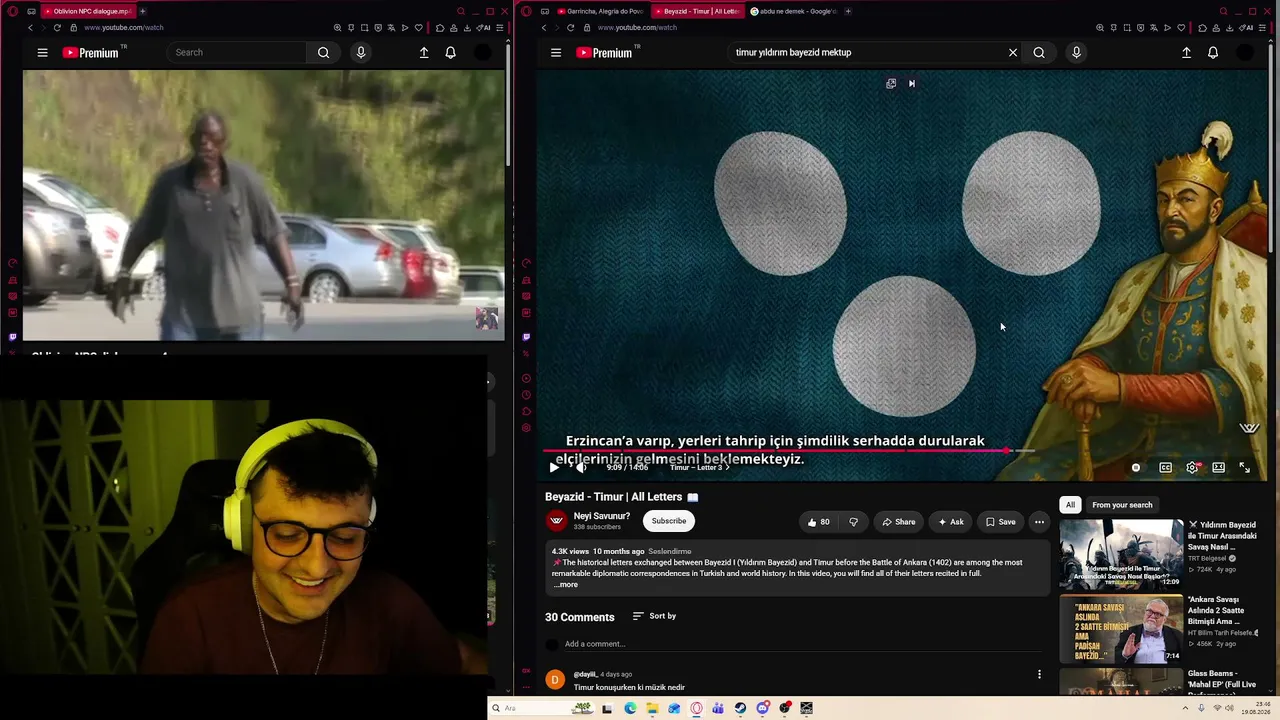
Task: Open more actions menu beside Save
Action: (x=1039, y=522)
